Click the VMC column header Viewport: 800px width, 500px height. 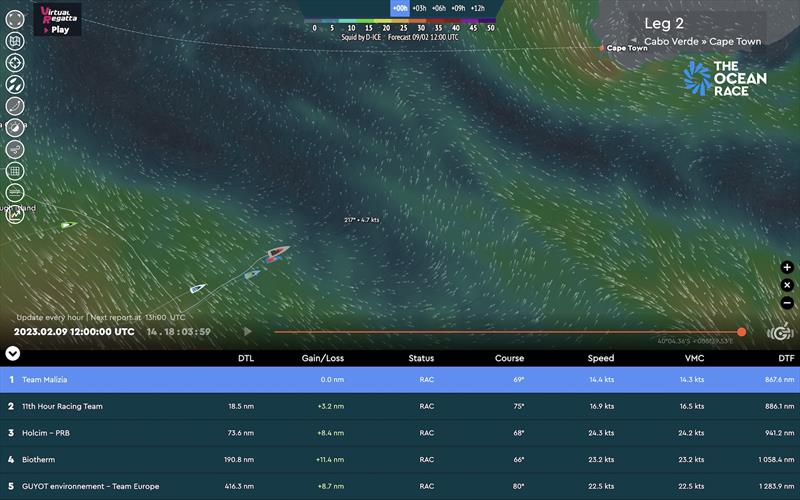coord(694,358)
